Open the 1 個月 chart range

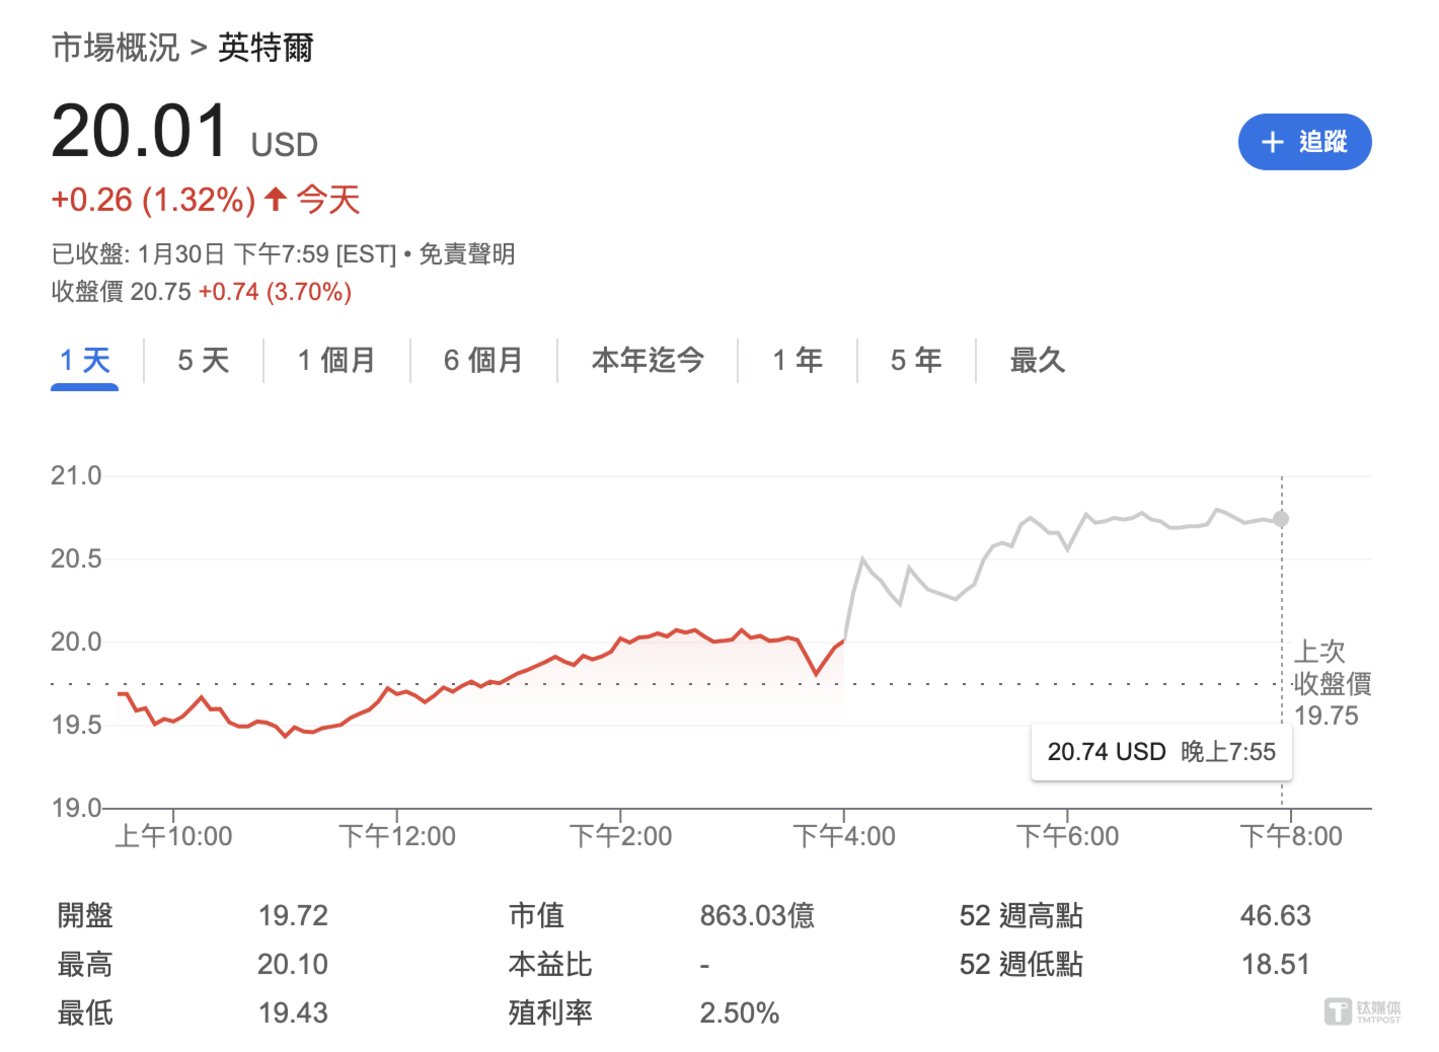(x=336, y=360)
